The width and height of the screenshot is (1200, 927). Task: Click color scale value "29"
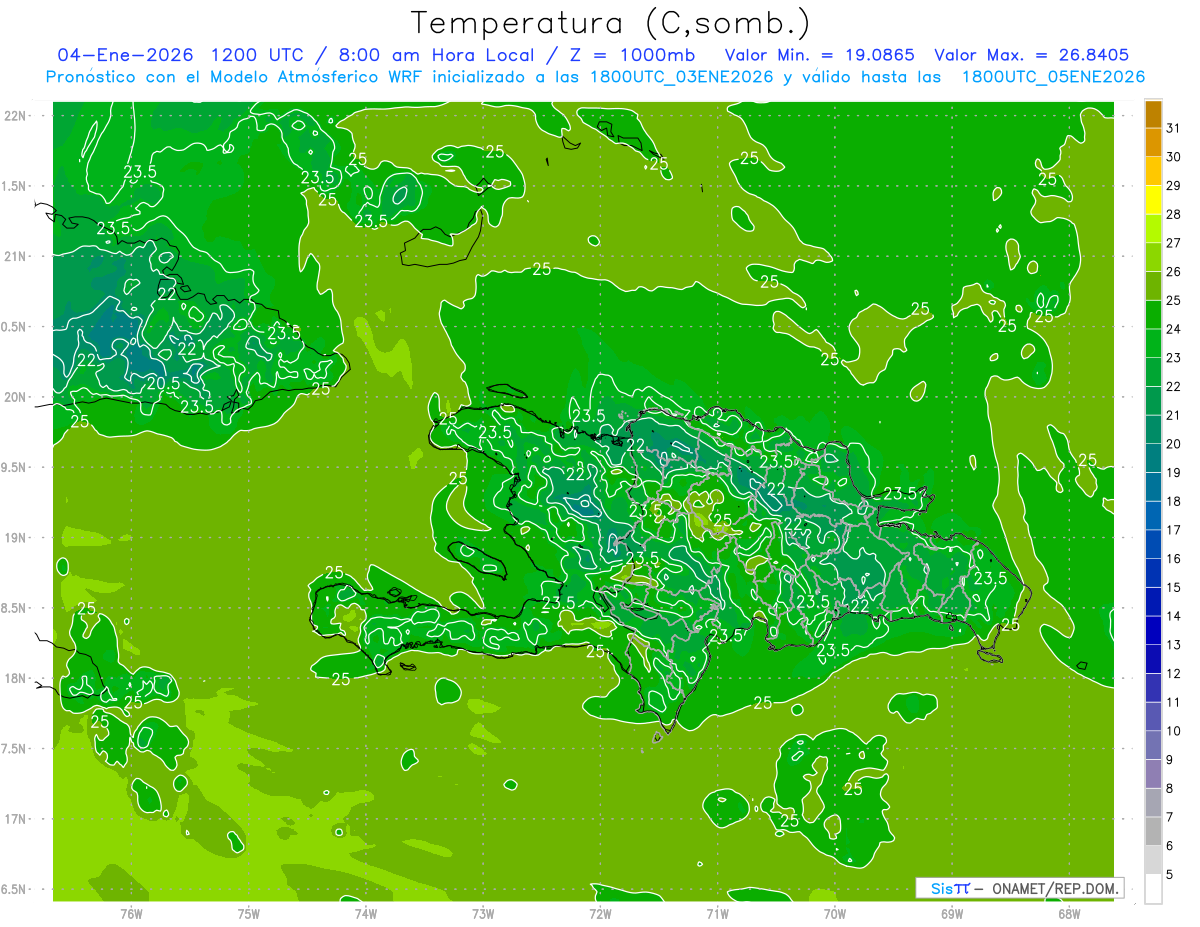1174,185
